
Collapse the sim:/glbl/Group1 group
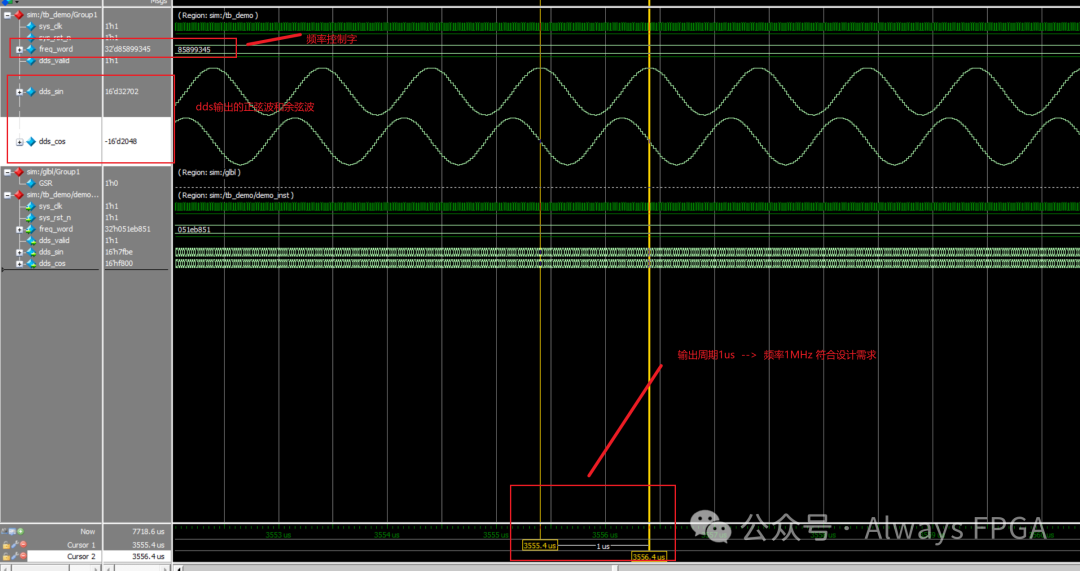point(8,172)
